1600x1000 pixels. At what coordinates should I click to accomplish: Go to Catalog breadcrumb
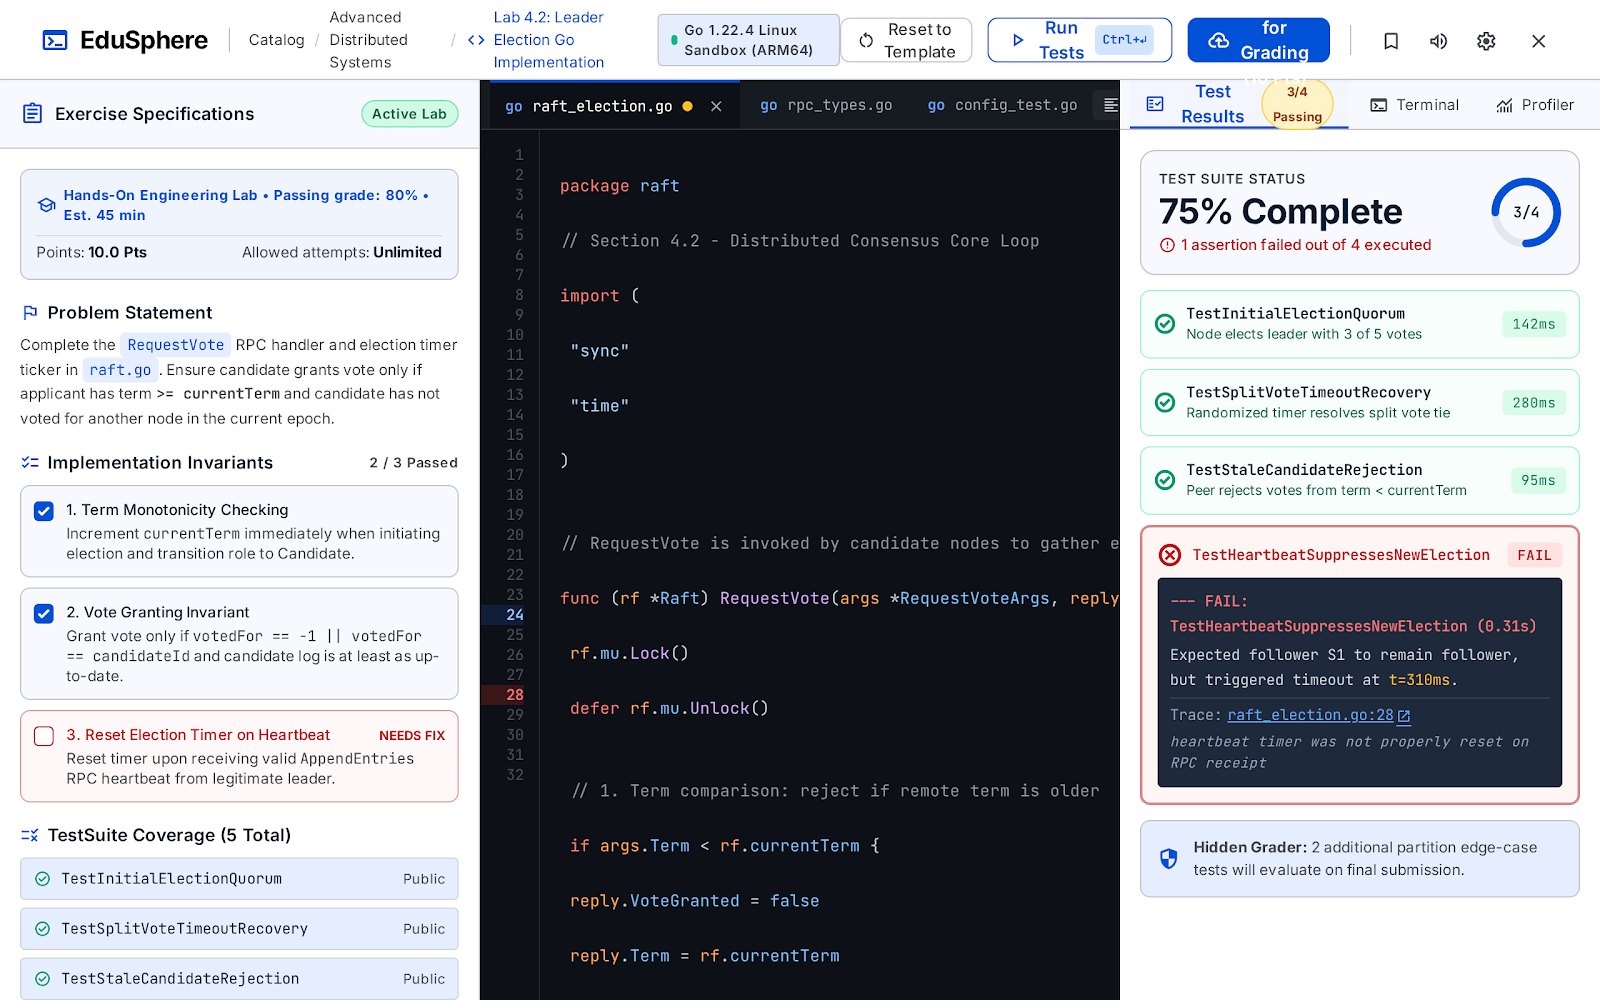[276, 40]
